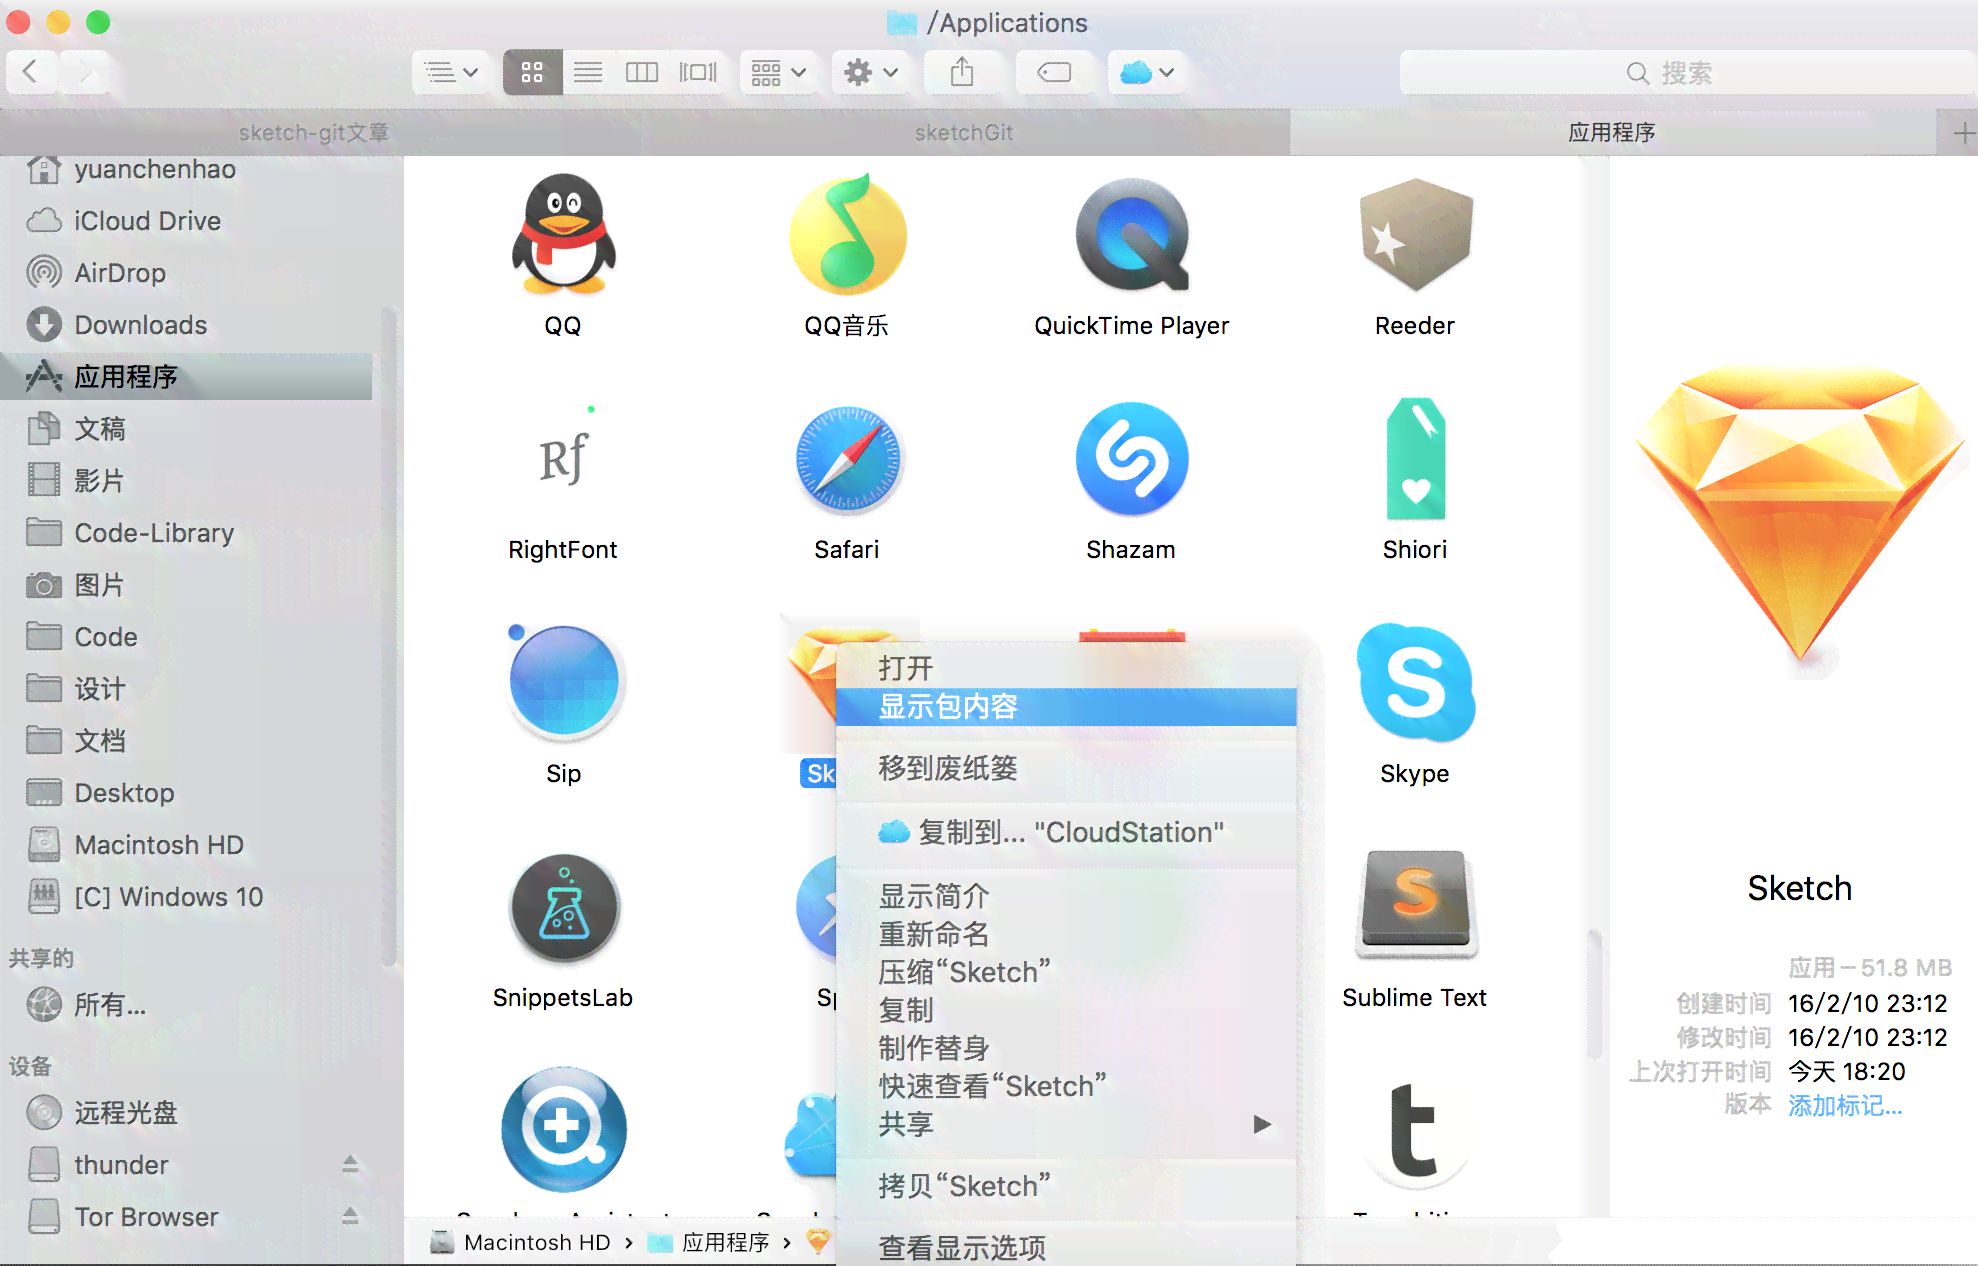Click the Share toolbar button
This screenshot has width=1978, height=1266.
click(962, 72)
